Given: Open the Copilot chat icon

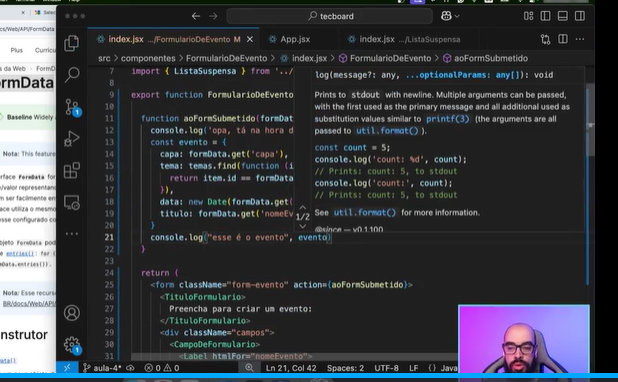Looking at the screenshot, I should [x=446, y=16].
